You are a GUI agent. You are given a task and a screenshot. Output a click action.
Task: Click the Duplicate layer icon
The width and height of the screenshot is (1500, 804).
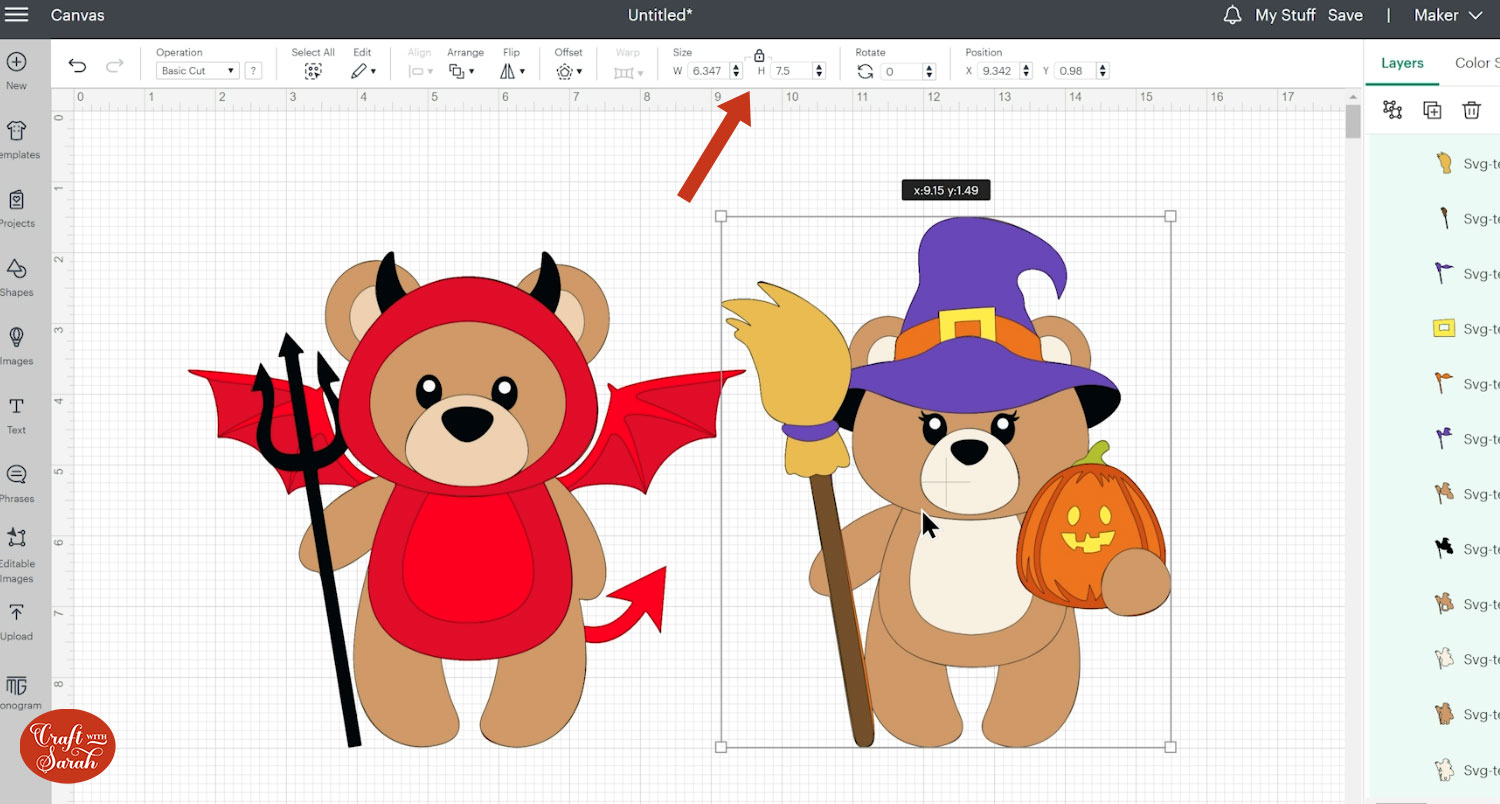coord(1432,110)
